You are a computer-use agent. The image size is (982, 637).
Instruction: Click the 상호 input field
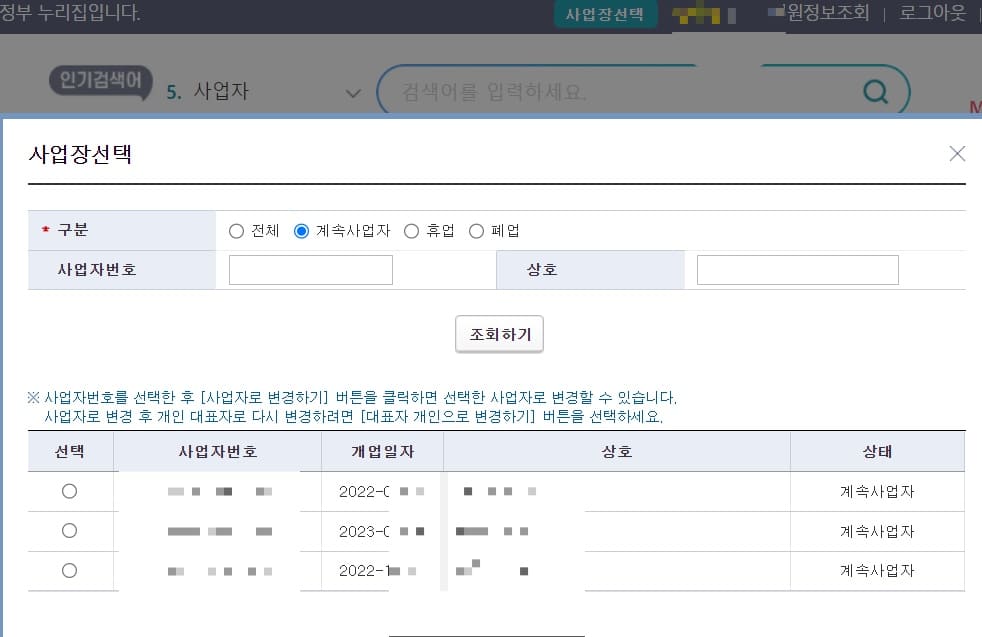click(x=797, y=269)
